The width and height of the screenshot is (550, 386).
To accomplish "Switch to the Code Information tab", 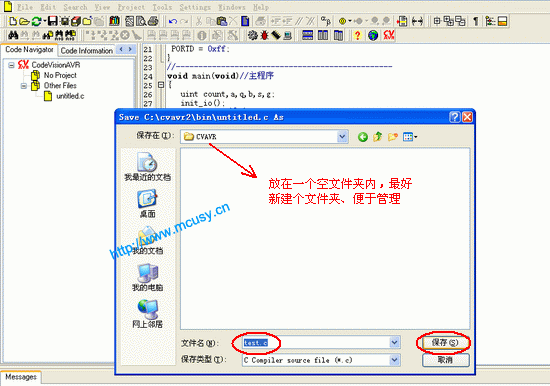I will tap(87, 51).
